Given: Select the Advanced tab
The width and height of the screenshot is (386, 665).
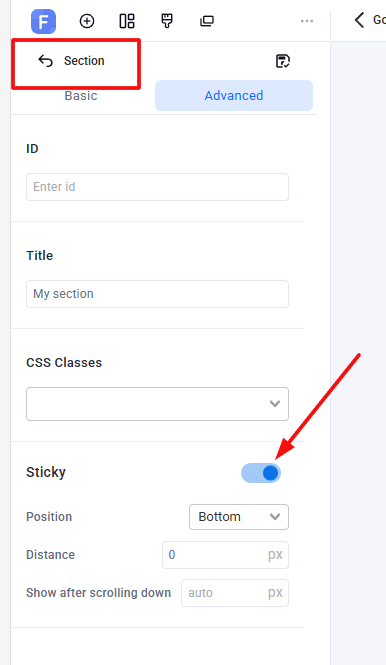Looking at the screenshot, I should tap(234, 96).
